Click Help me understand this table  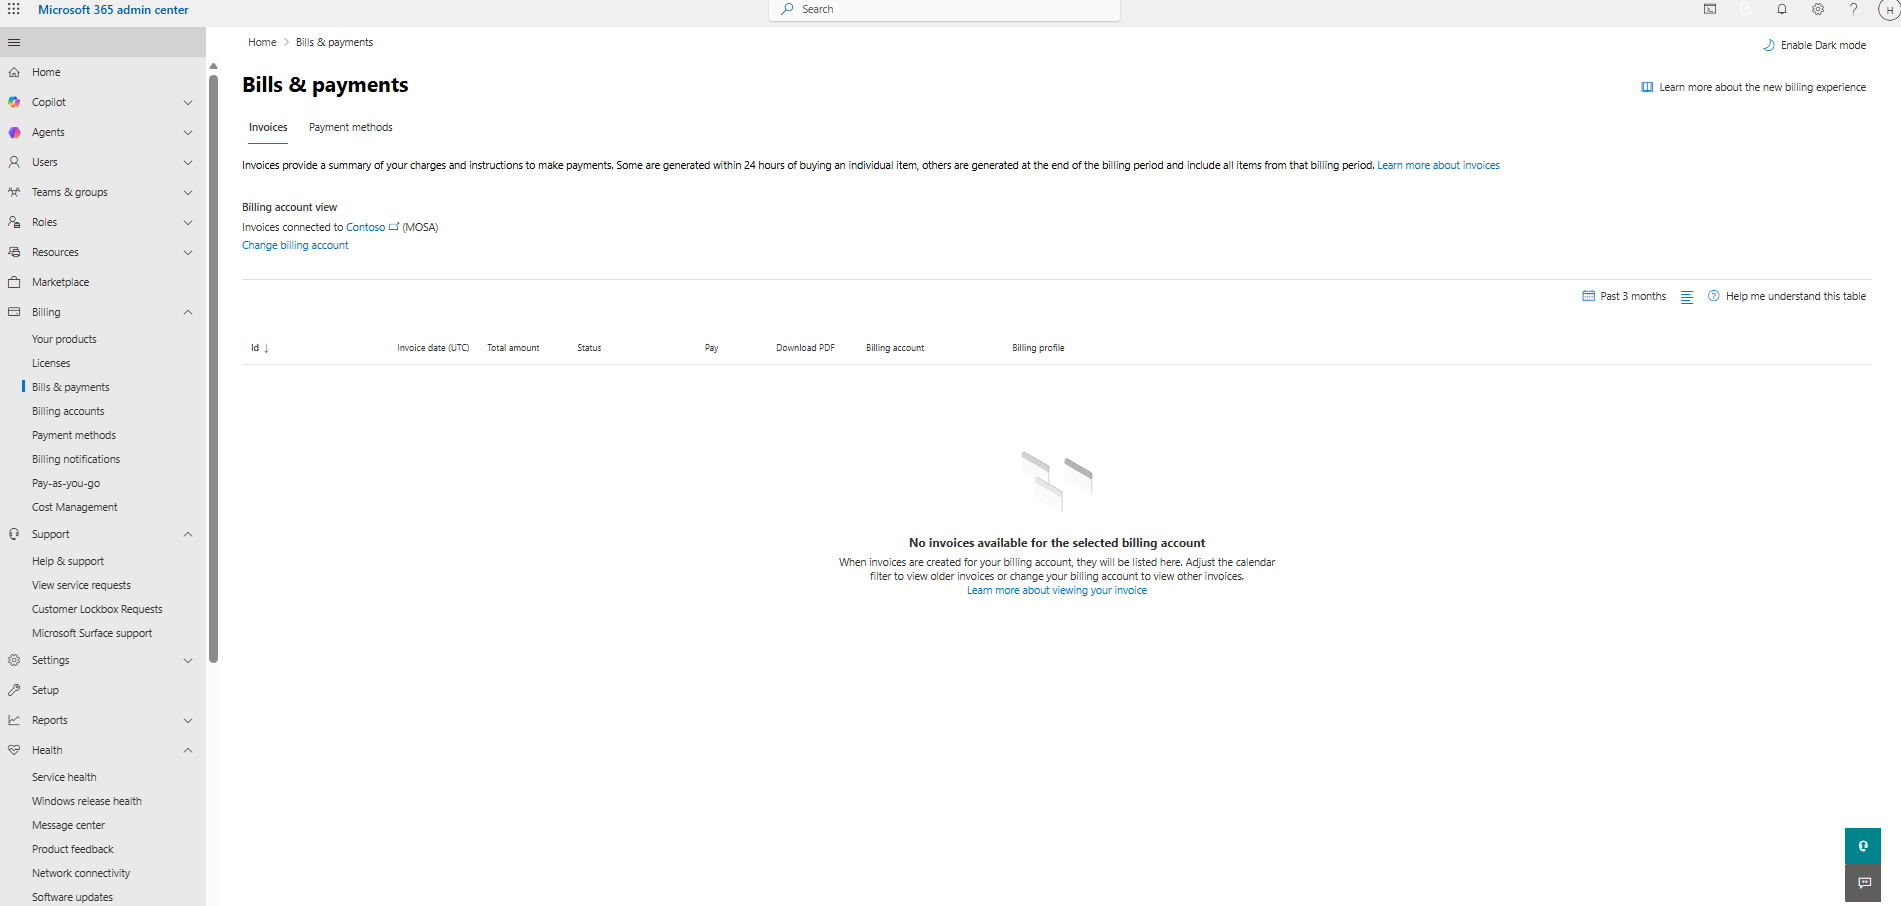point(1787,297)
